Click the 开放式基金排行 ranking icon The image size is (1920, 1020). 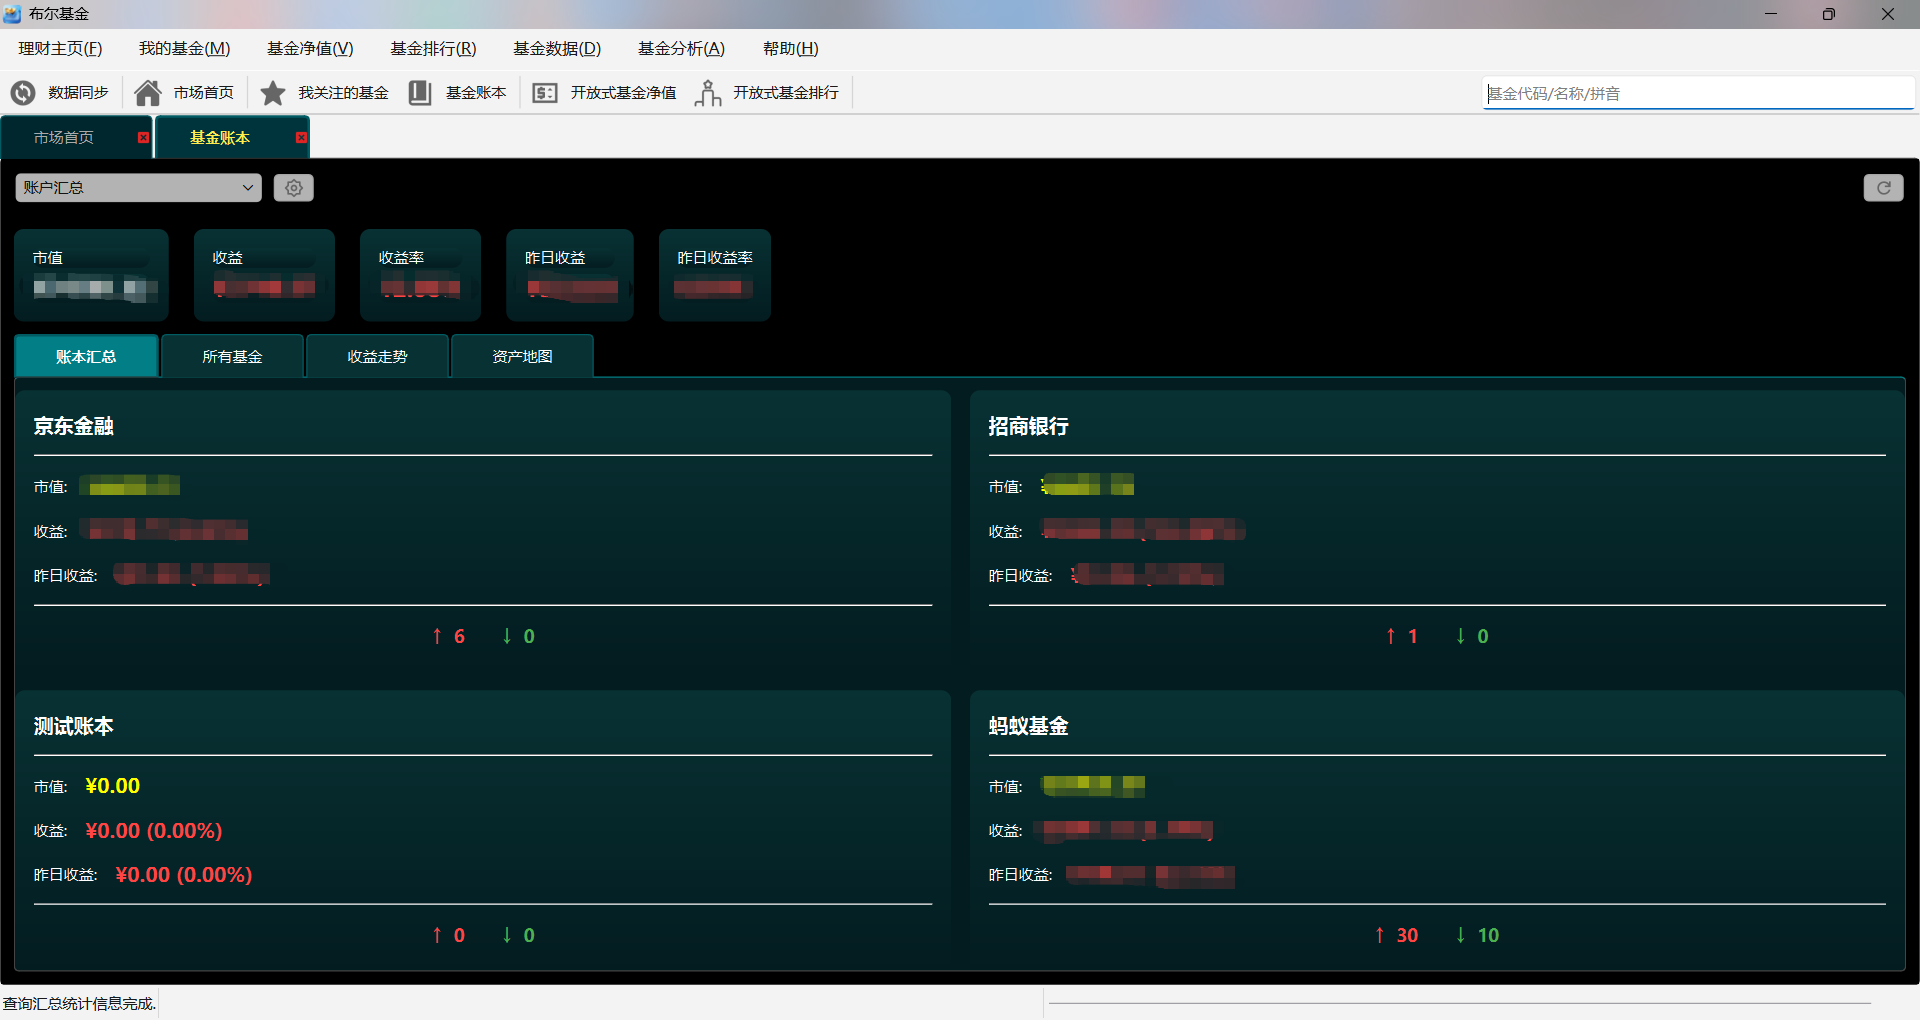pyautogui.click(x=708, y=93)
